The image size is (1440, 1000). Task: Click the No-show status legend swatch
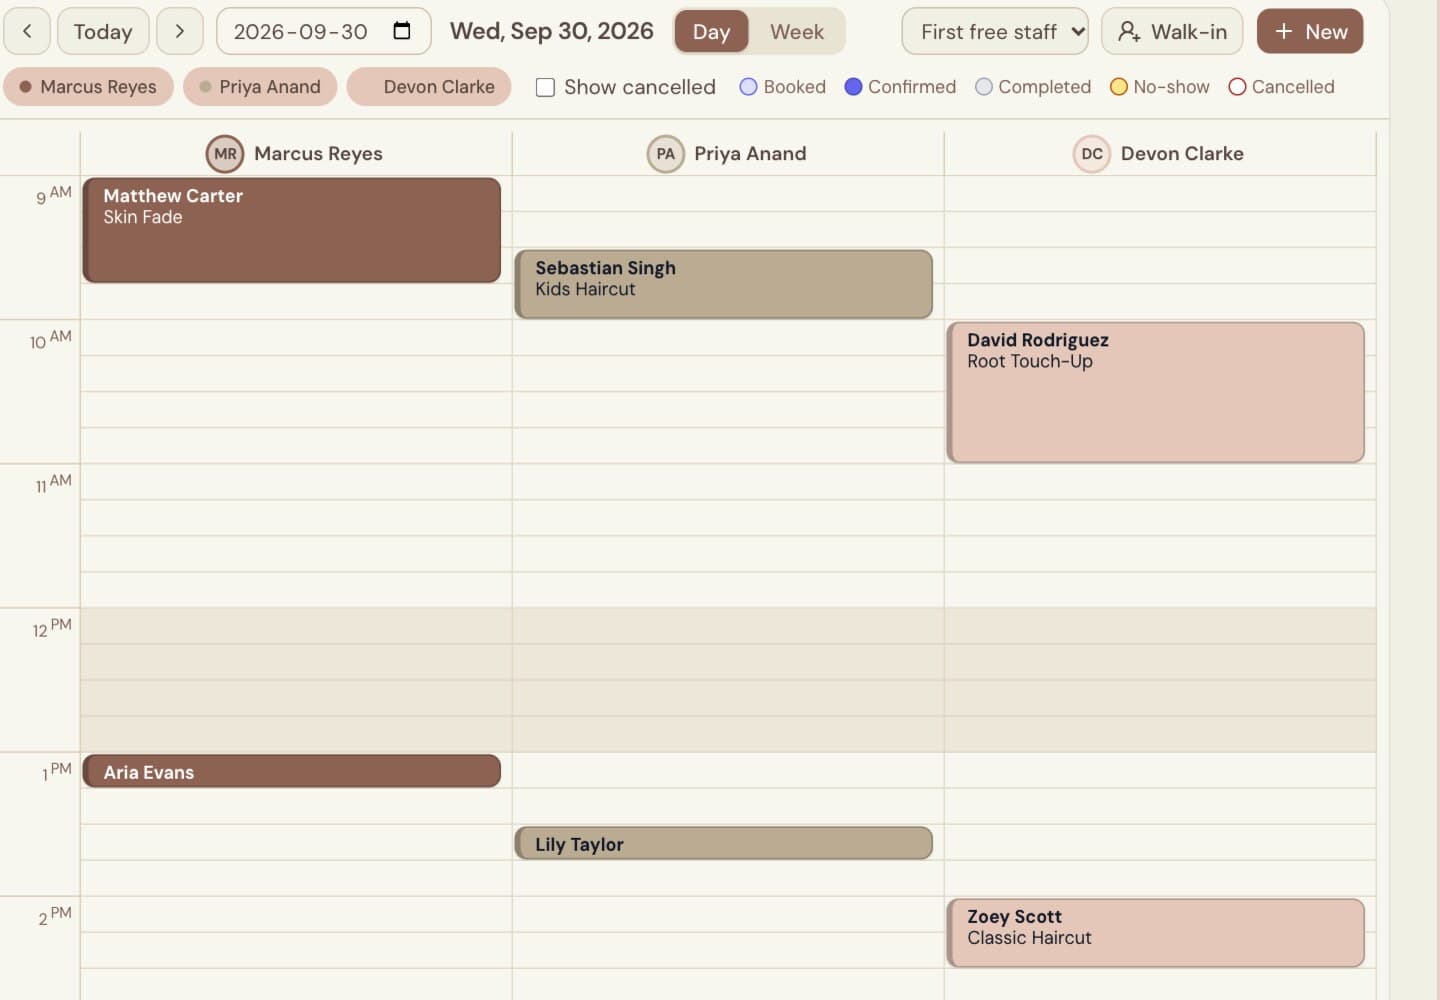[x=1119, y=87]
